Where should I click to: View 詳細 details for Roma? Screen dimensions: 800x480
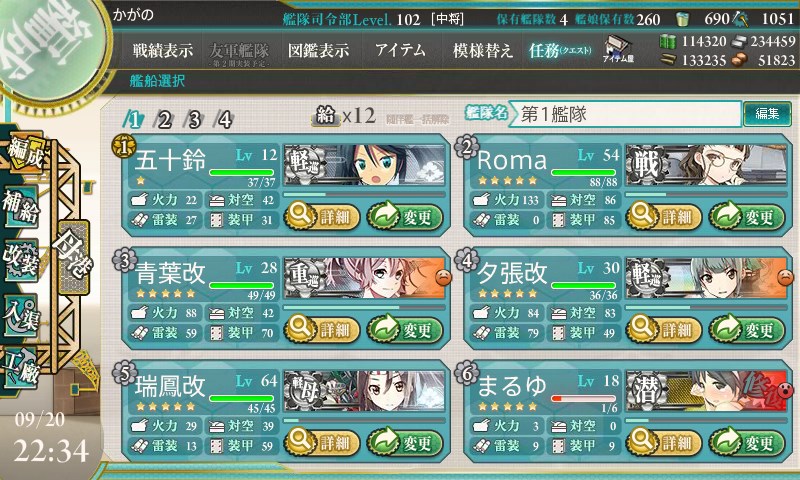(664, 217)
